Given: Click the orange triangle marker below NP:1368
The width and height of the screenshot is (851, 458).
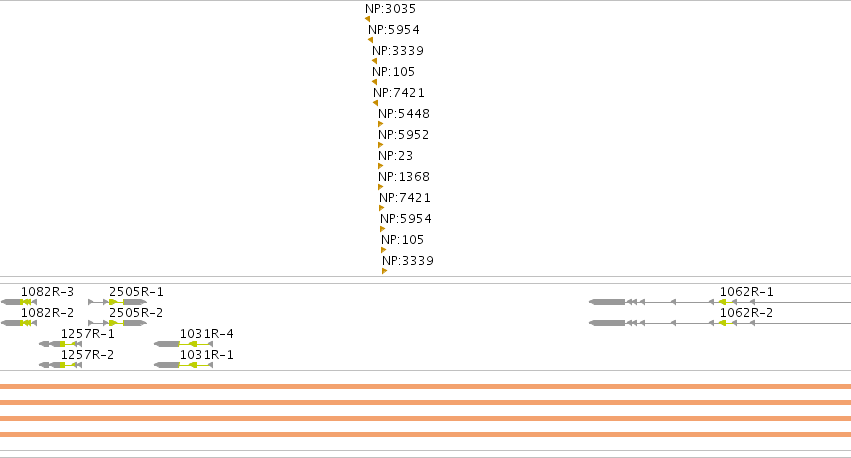Looking at the screenshot, I should pos(380,187).
